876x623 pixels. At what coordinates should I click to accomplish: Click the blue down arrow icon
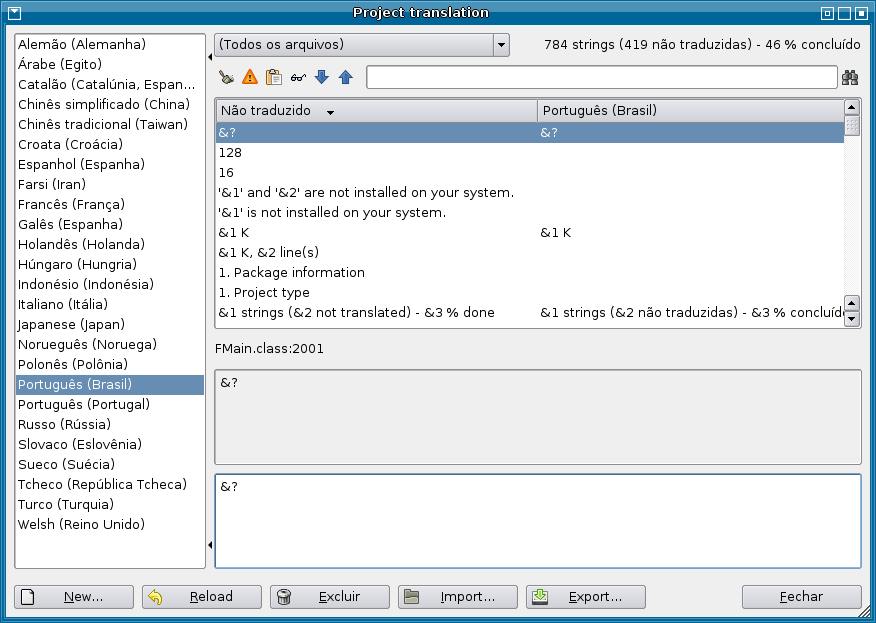[322, 77]
